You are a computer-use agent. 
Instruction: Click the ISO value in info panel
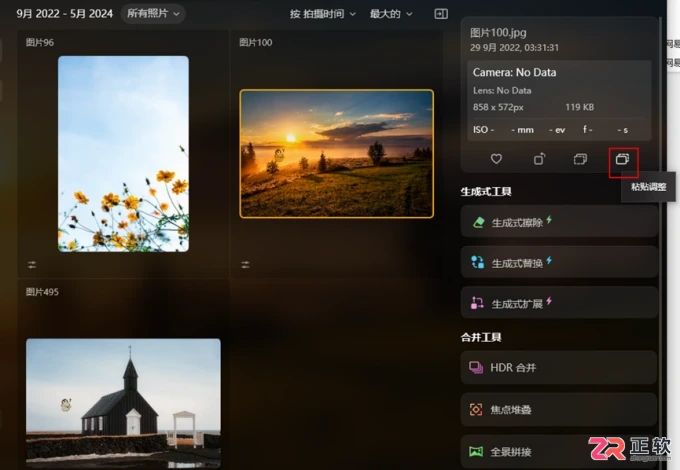point(484,130)
